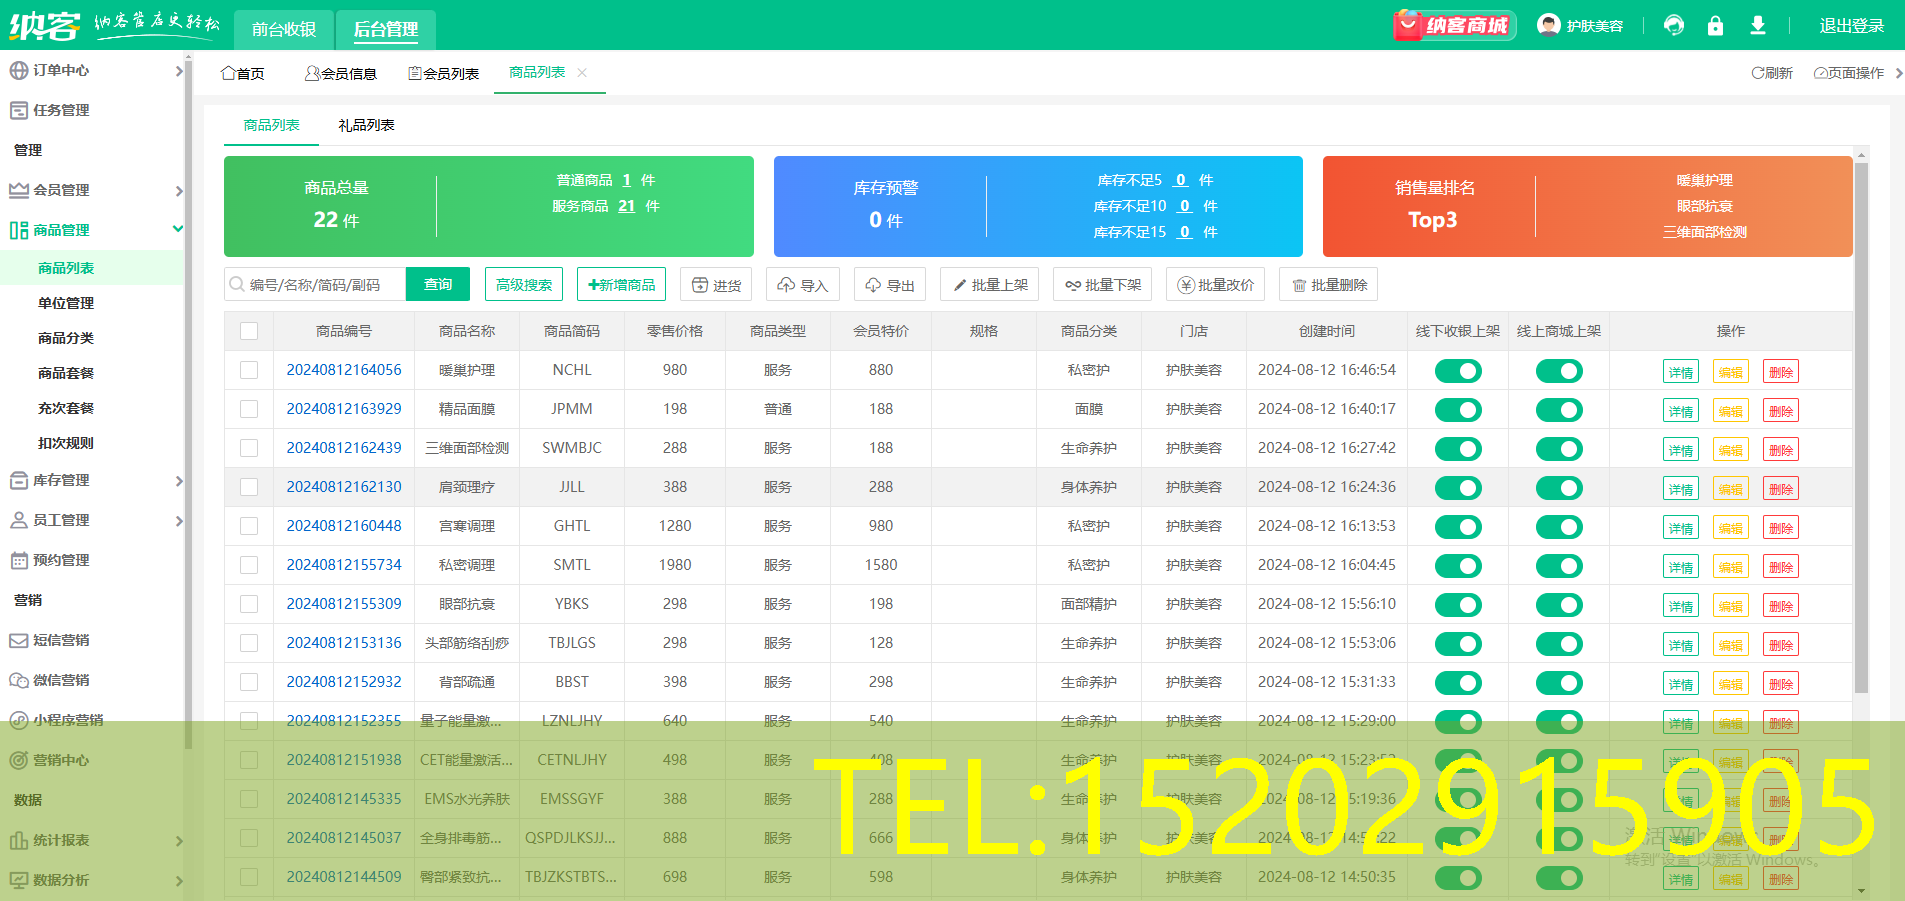This screenshot has height=901, width=1905.
Task: Click the product search input field
Action: [x=320, y=285]
